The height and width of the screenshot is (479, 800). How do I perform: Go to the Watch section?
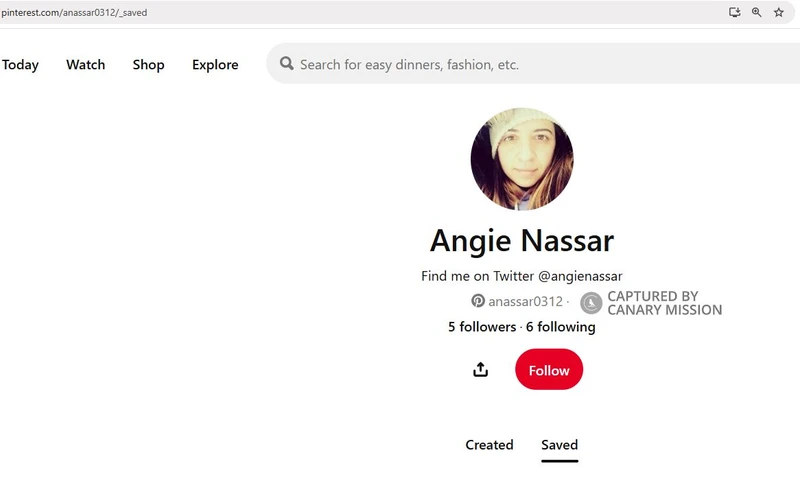(x=86, y=65)
